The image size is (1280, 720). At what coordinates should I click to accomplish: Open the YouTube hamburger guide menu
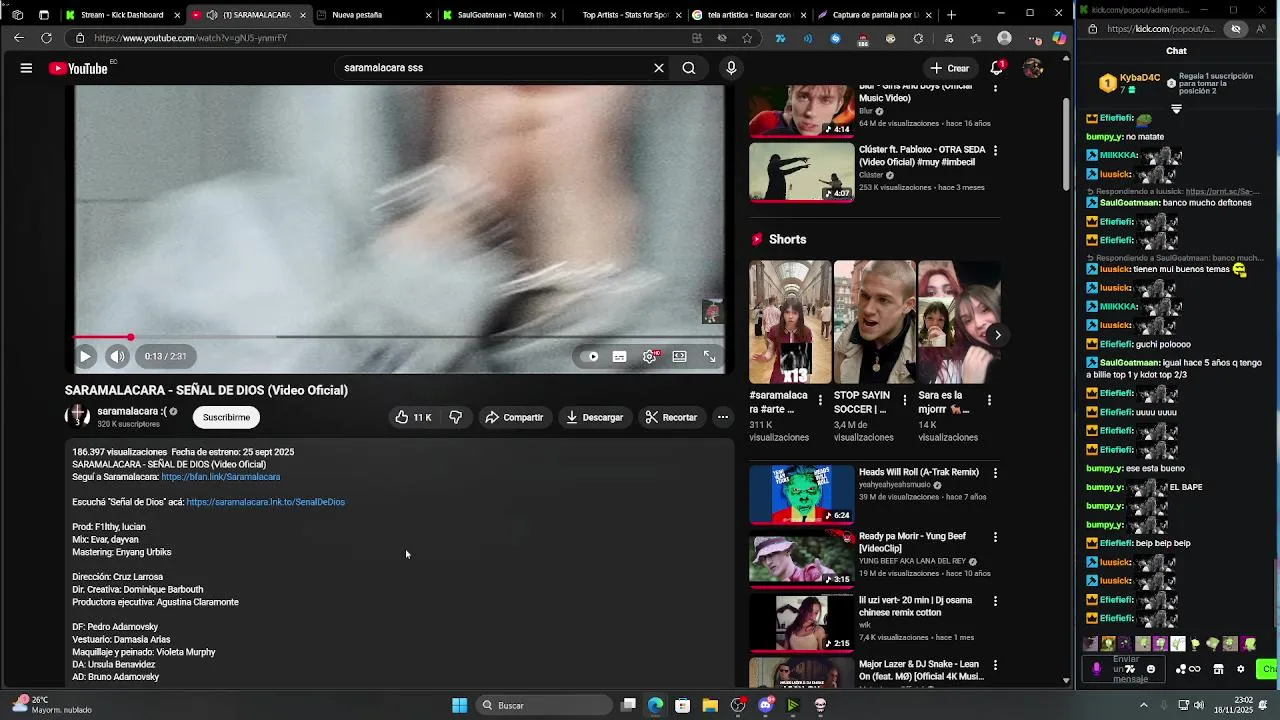[x=26, y=68]
